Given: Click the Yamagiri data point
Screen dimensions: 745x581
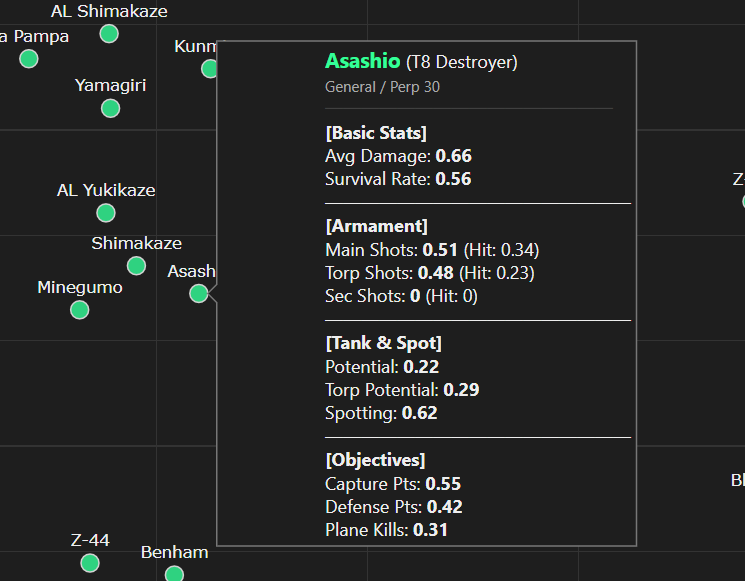Looking at the screenshot, I should click(110, 107).
